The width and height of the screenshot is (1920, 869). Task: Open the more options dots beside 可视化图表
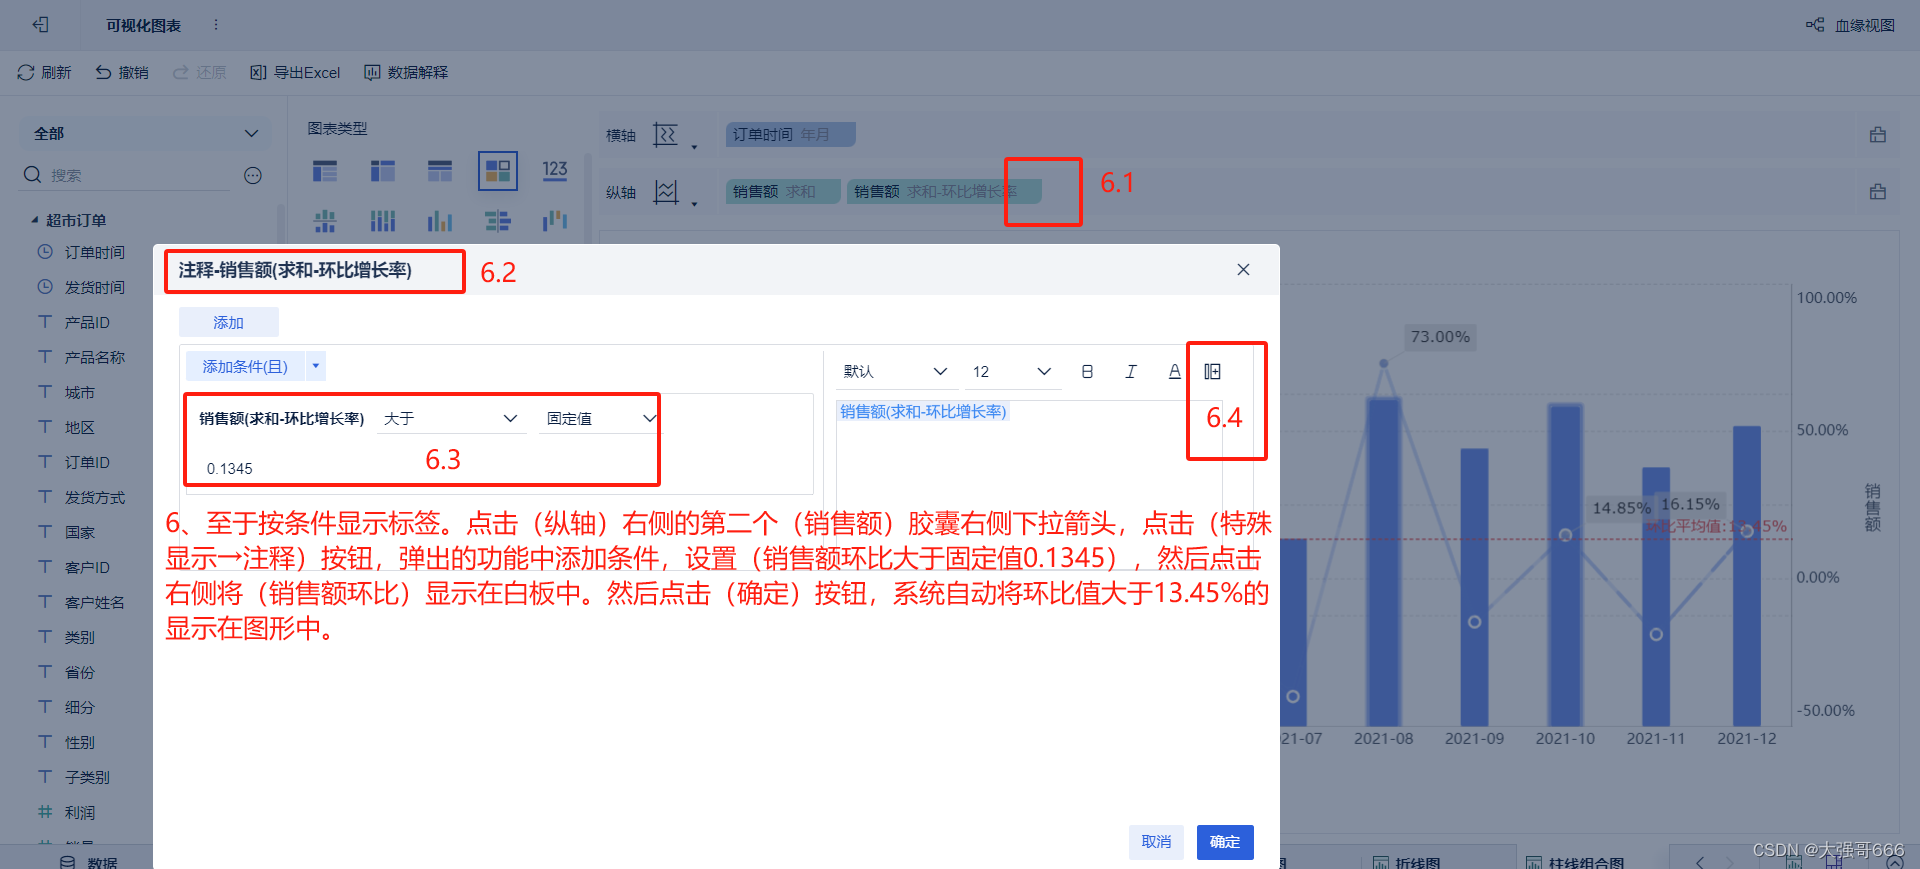pos(216,25)
